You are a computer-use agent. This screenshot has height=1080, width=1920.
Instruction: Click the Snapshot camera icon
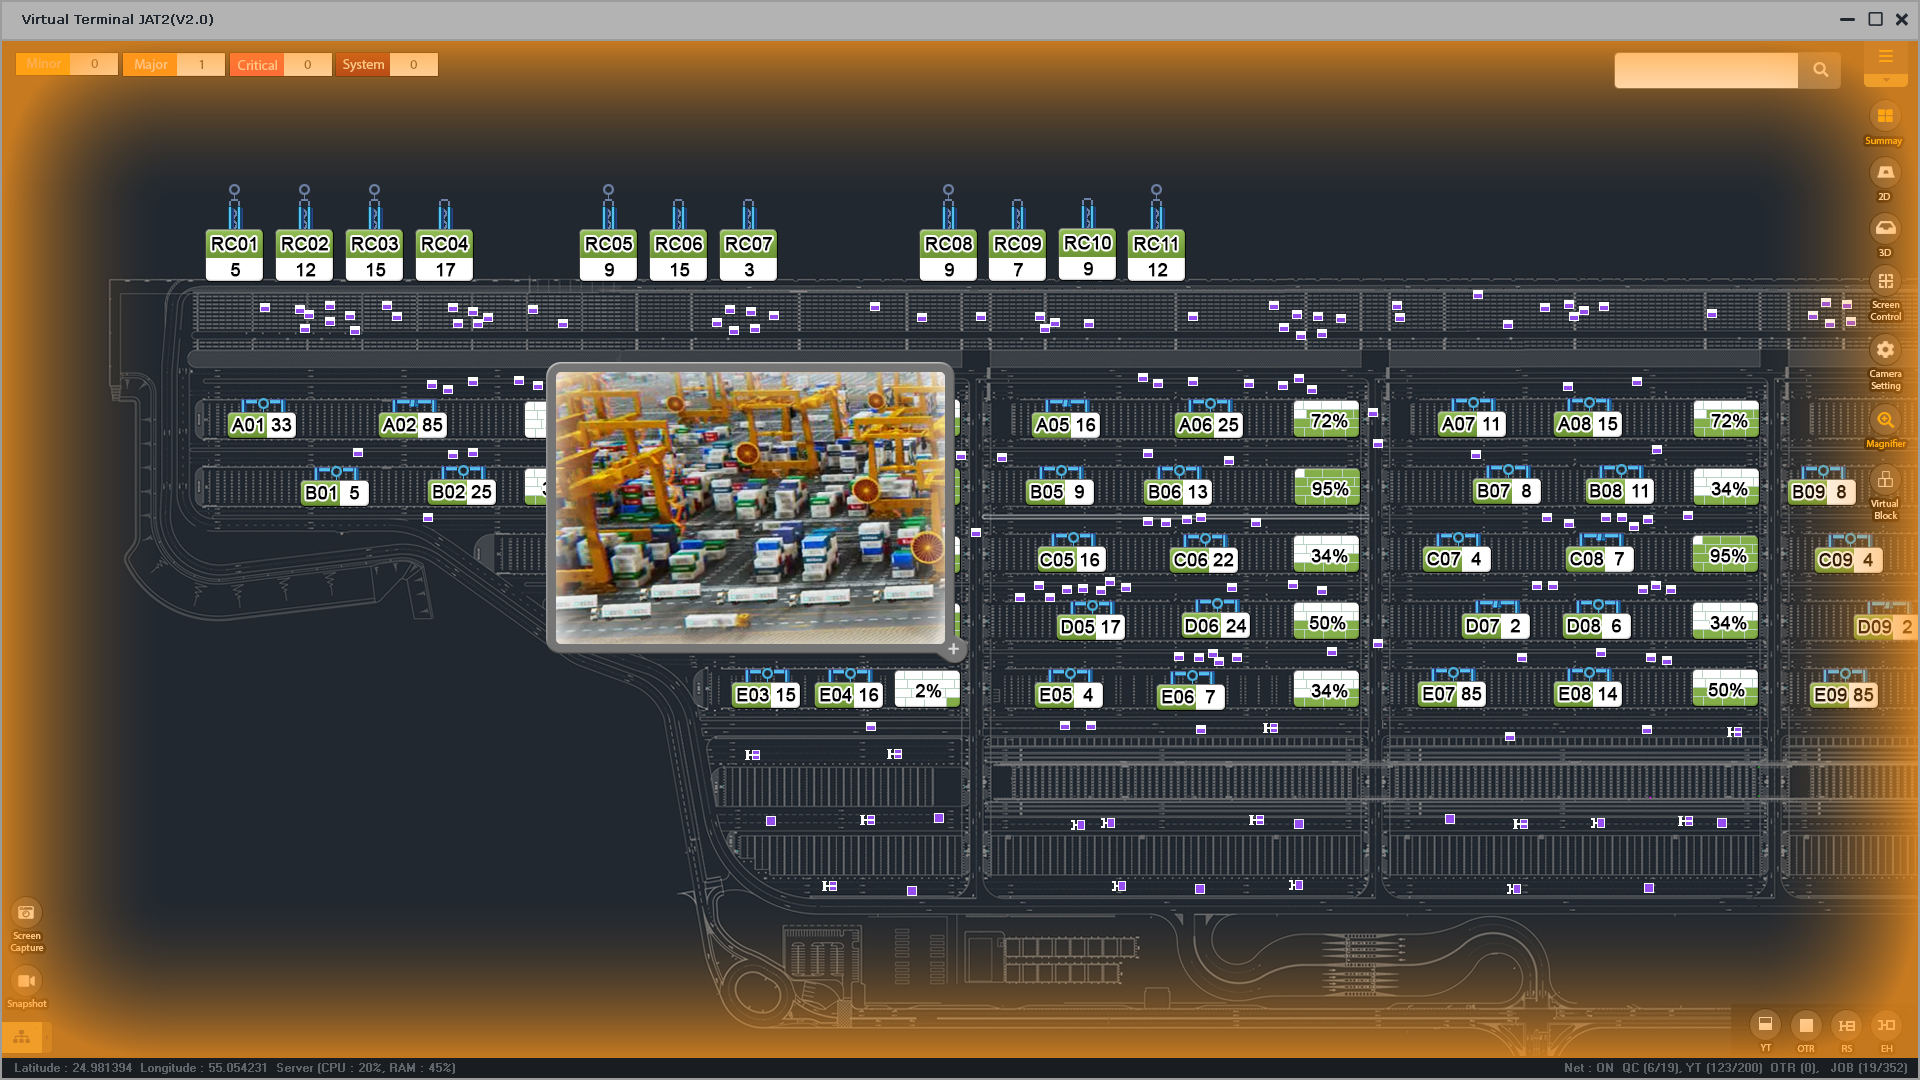coord(26,981)
